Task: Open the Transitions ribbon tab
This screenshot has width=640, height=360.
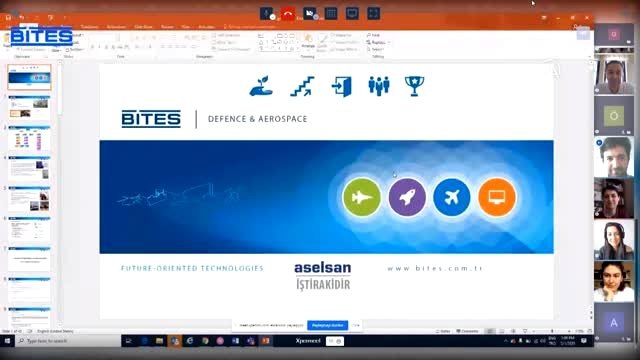Action: [89, 27]
